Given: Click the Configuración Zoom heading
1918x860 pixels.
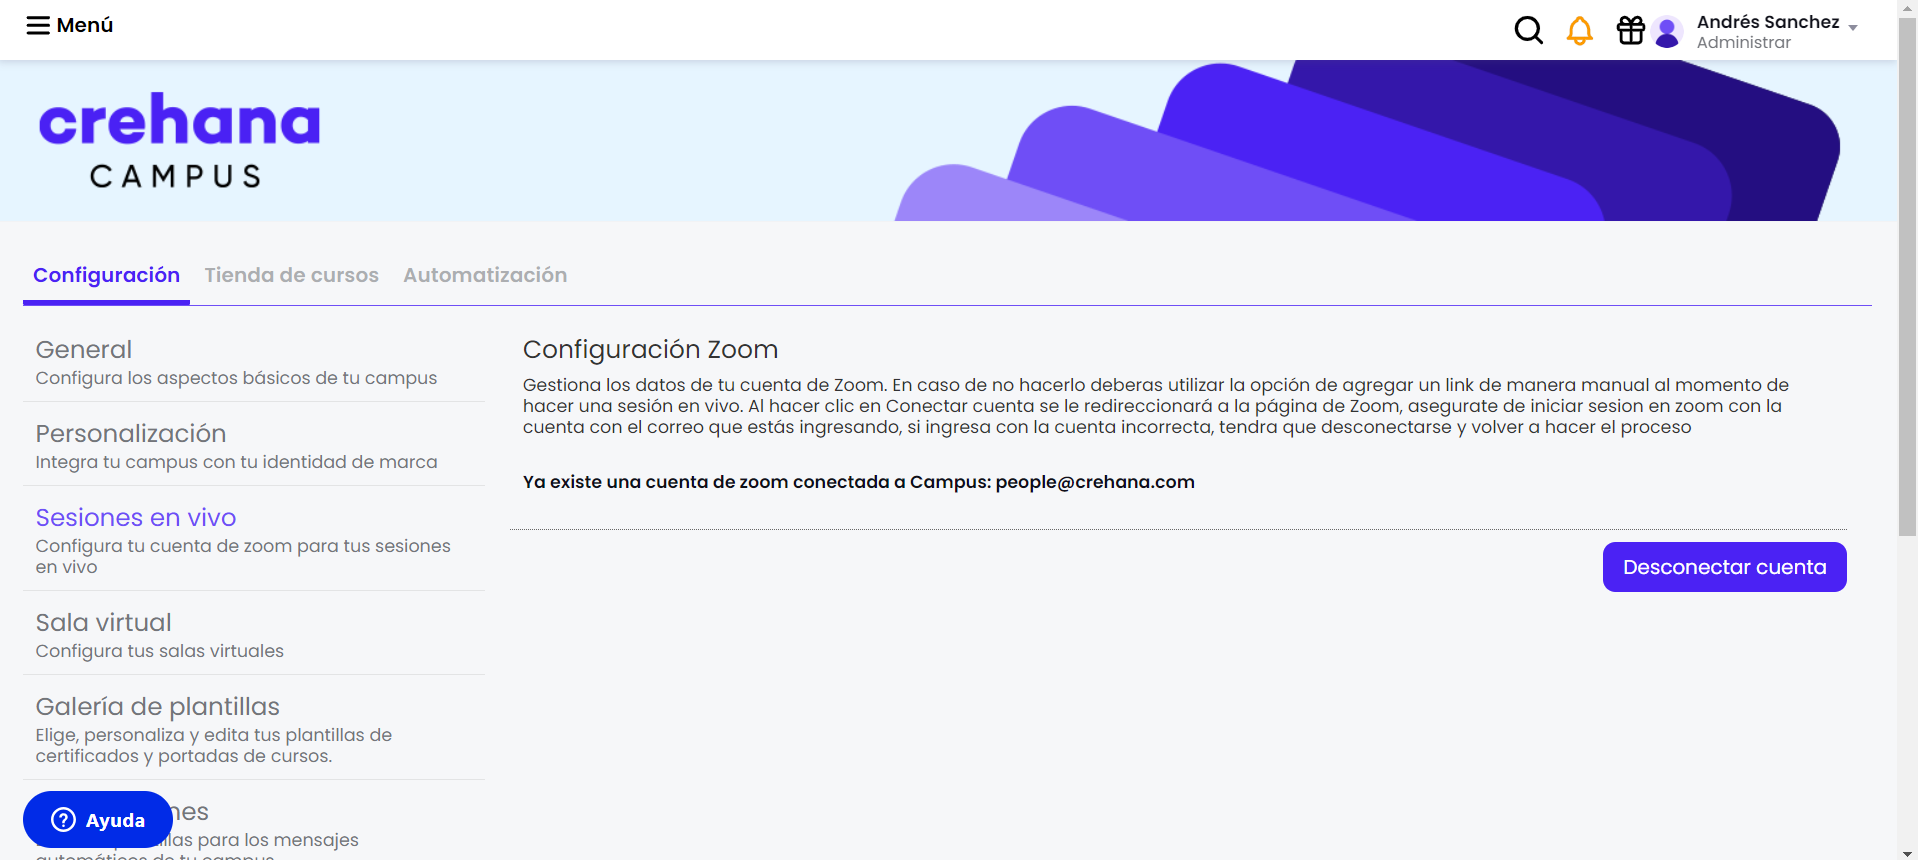Looking at the screenshot, I should [650, 349].
